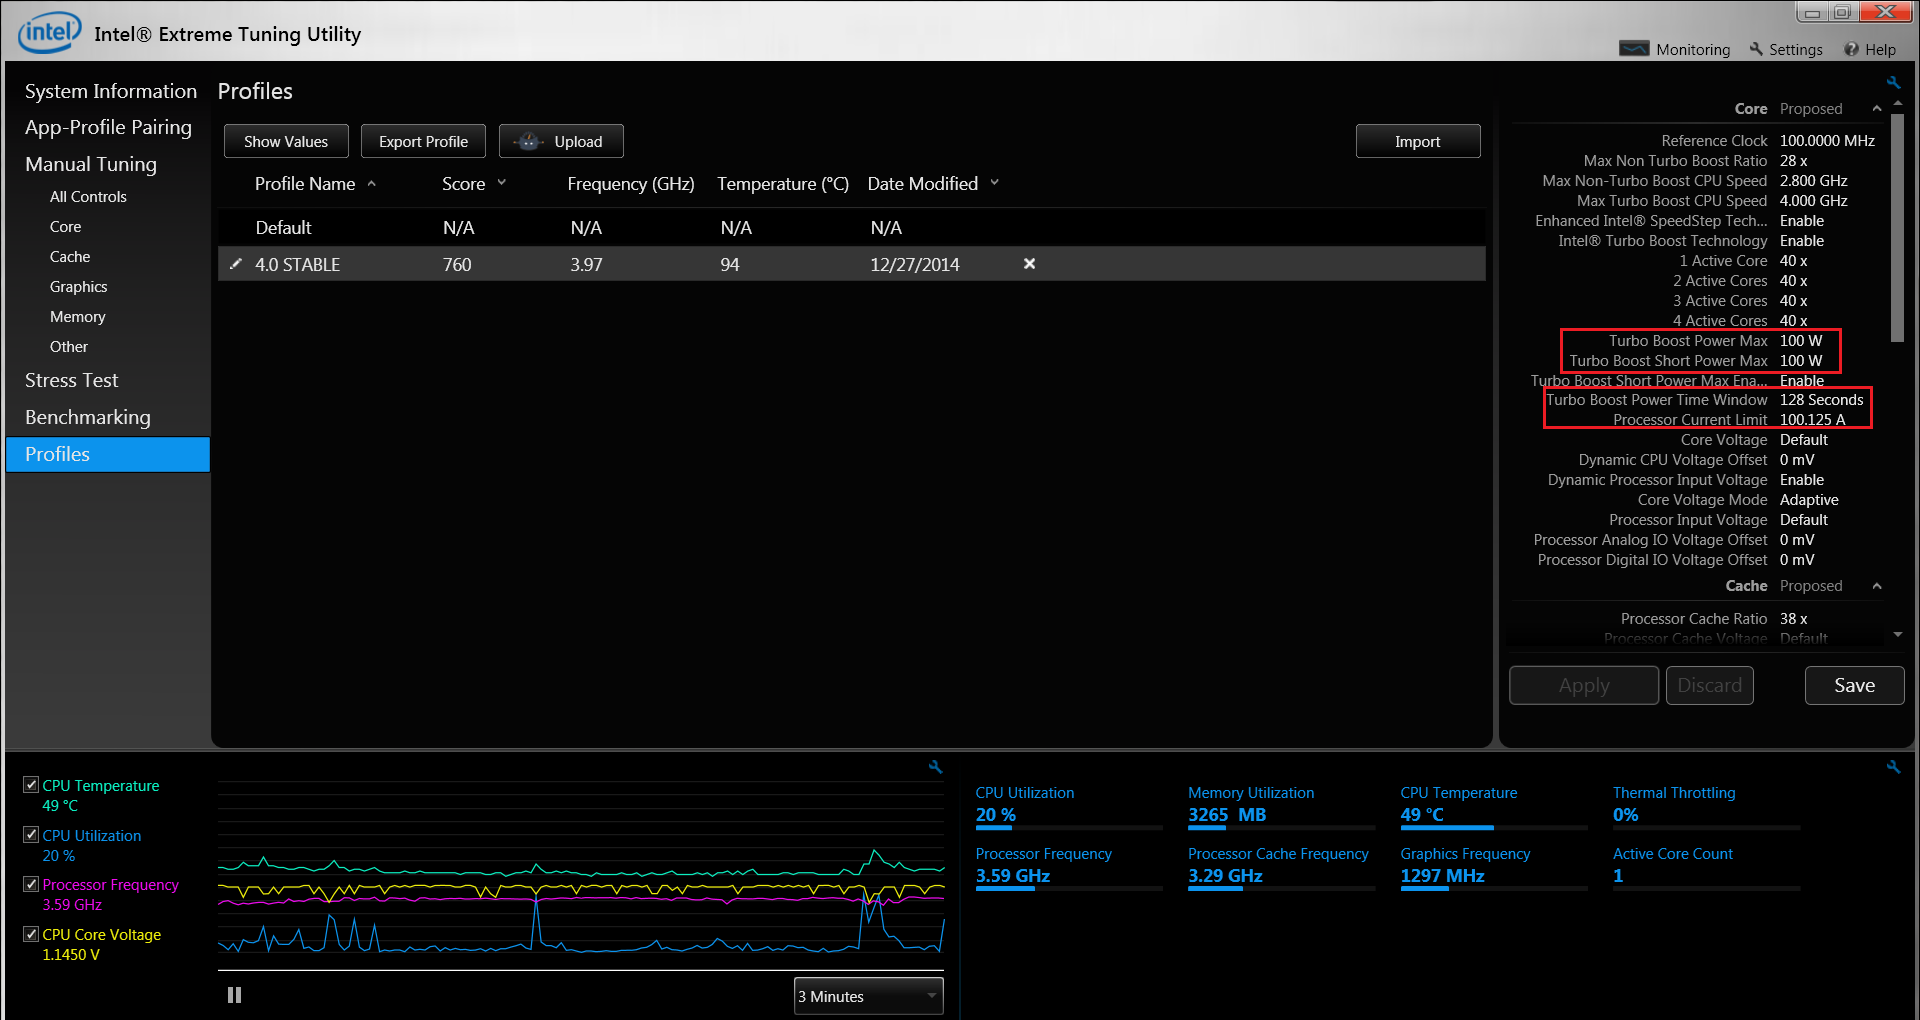
Task: Click CPU Utilization 20 % bar
Action: [1069, 828]
